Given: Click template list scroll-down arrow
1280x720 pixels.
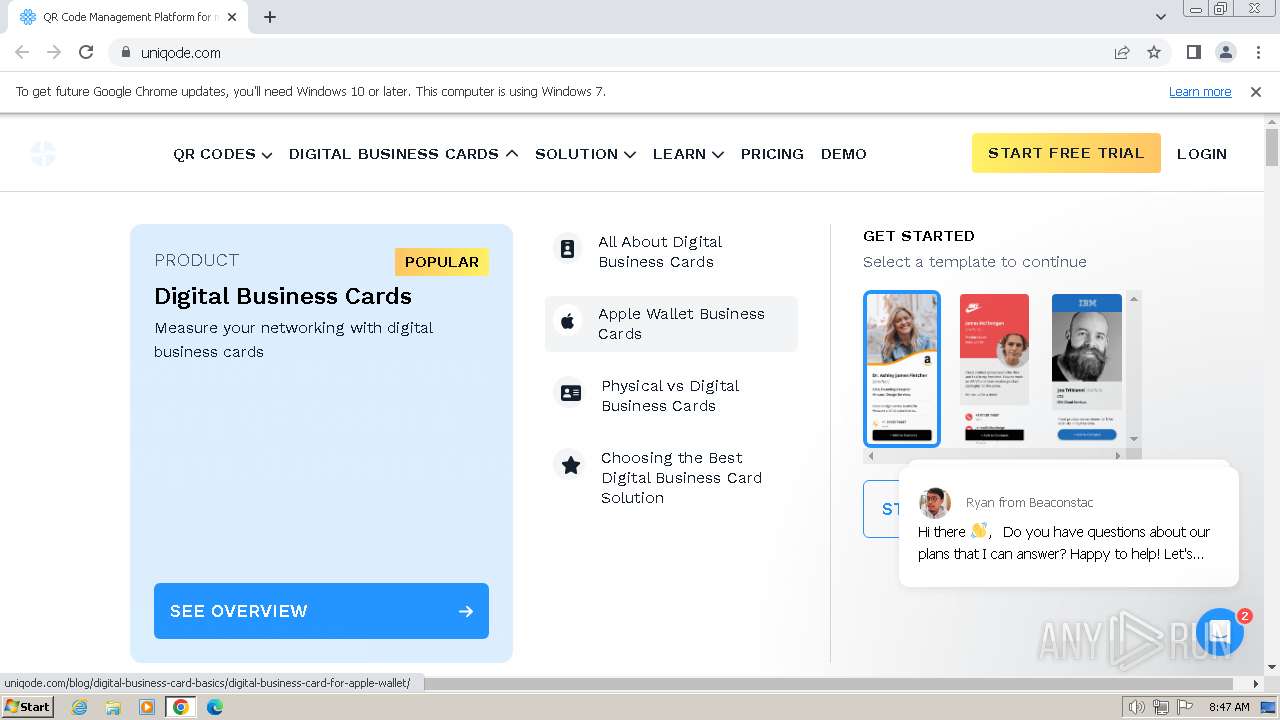Looking at the screenshot, I should tap(1134, 439).
